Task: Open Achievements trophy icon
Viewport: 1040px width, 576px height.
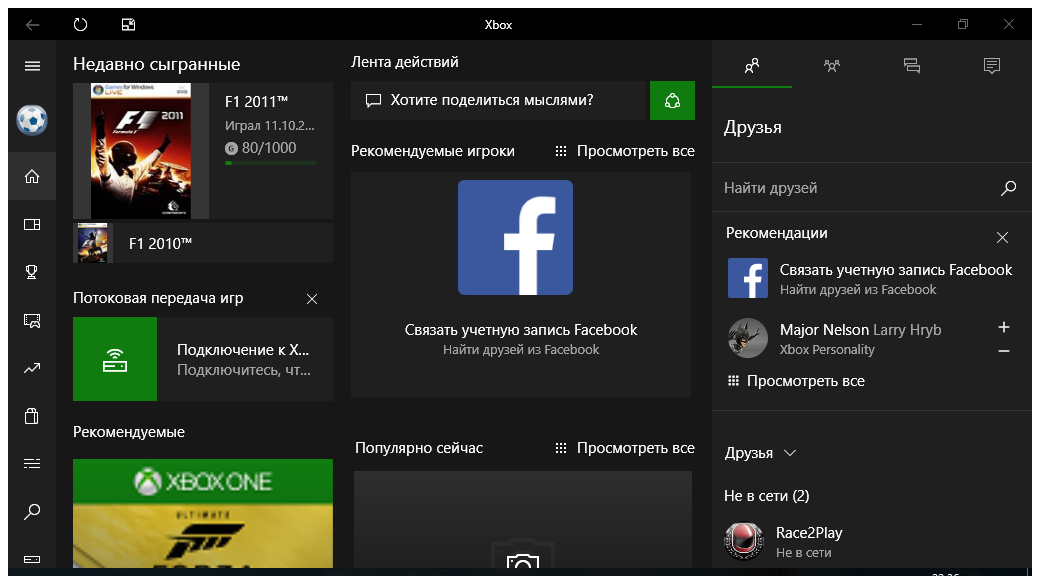Action: coord(32,272)
